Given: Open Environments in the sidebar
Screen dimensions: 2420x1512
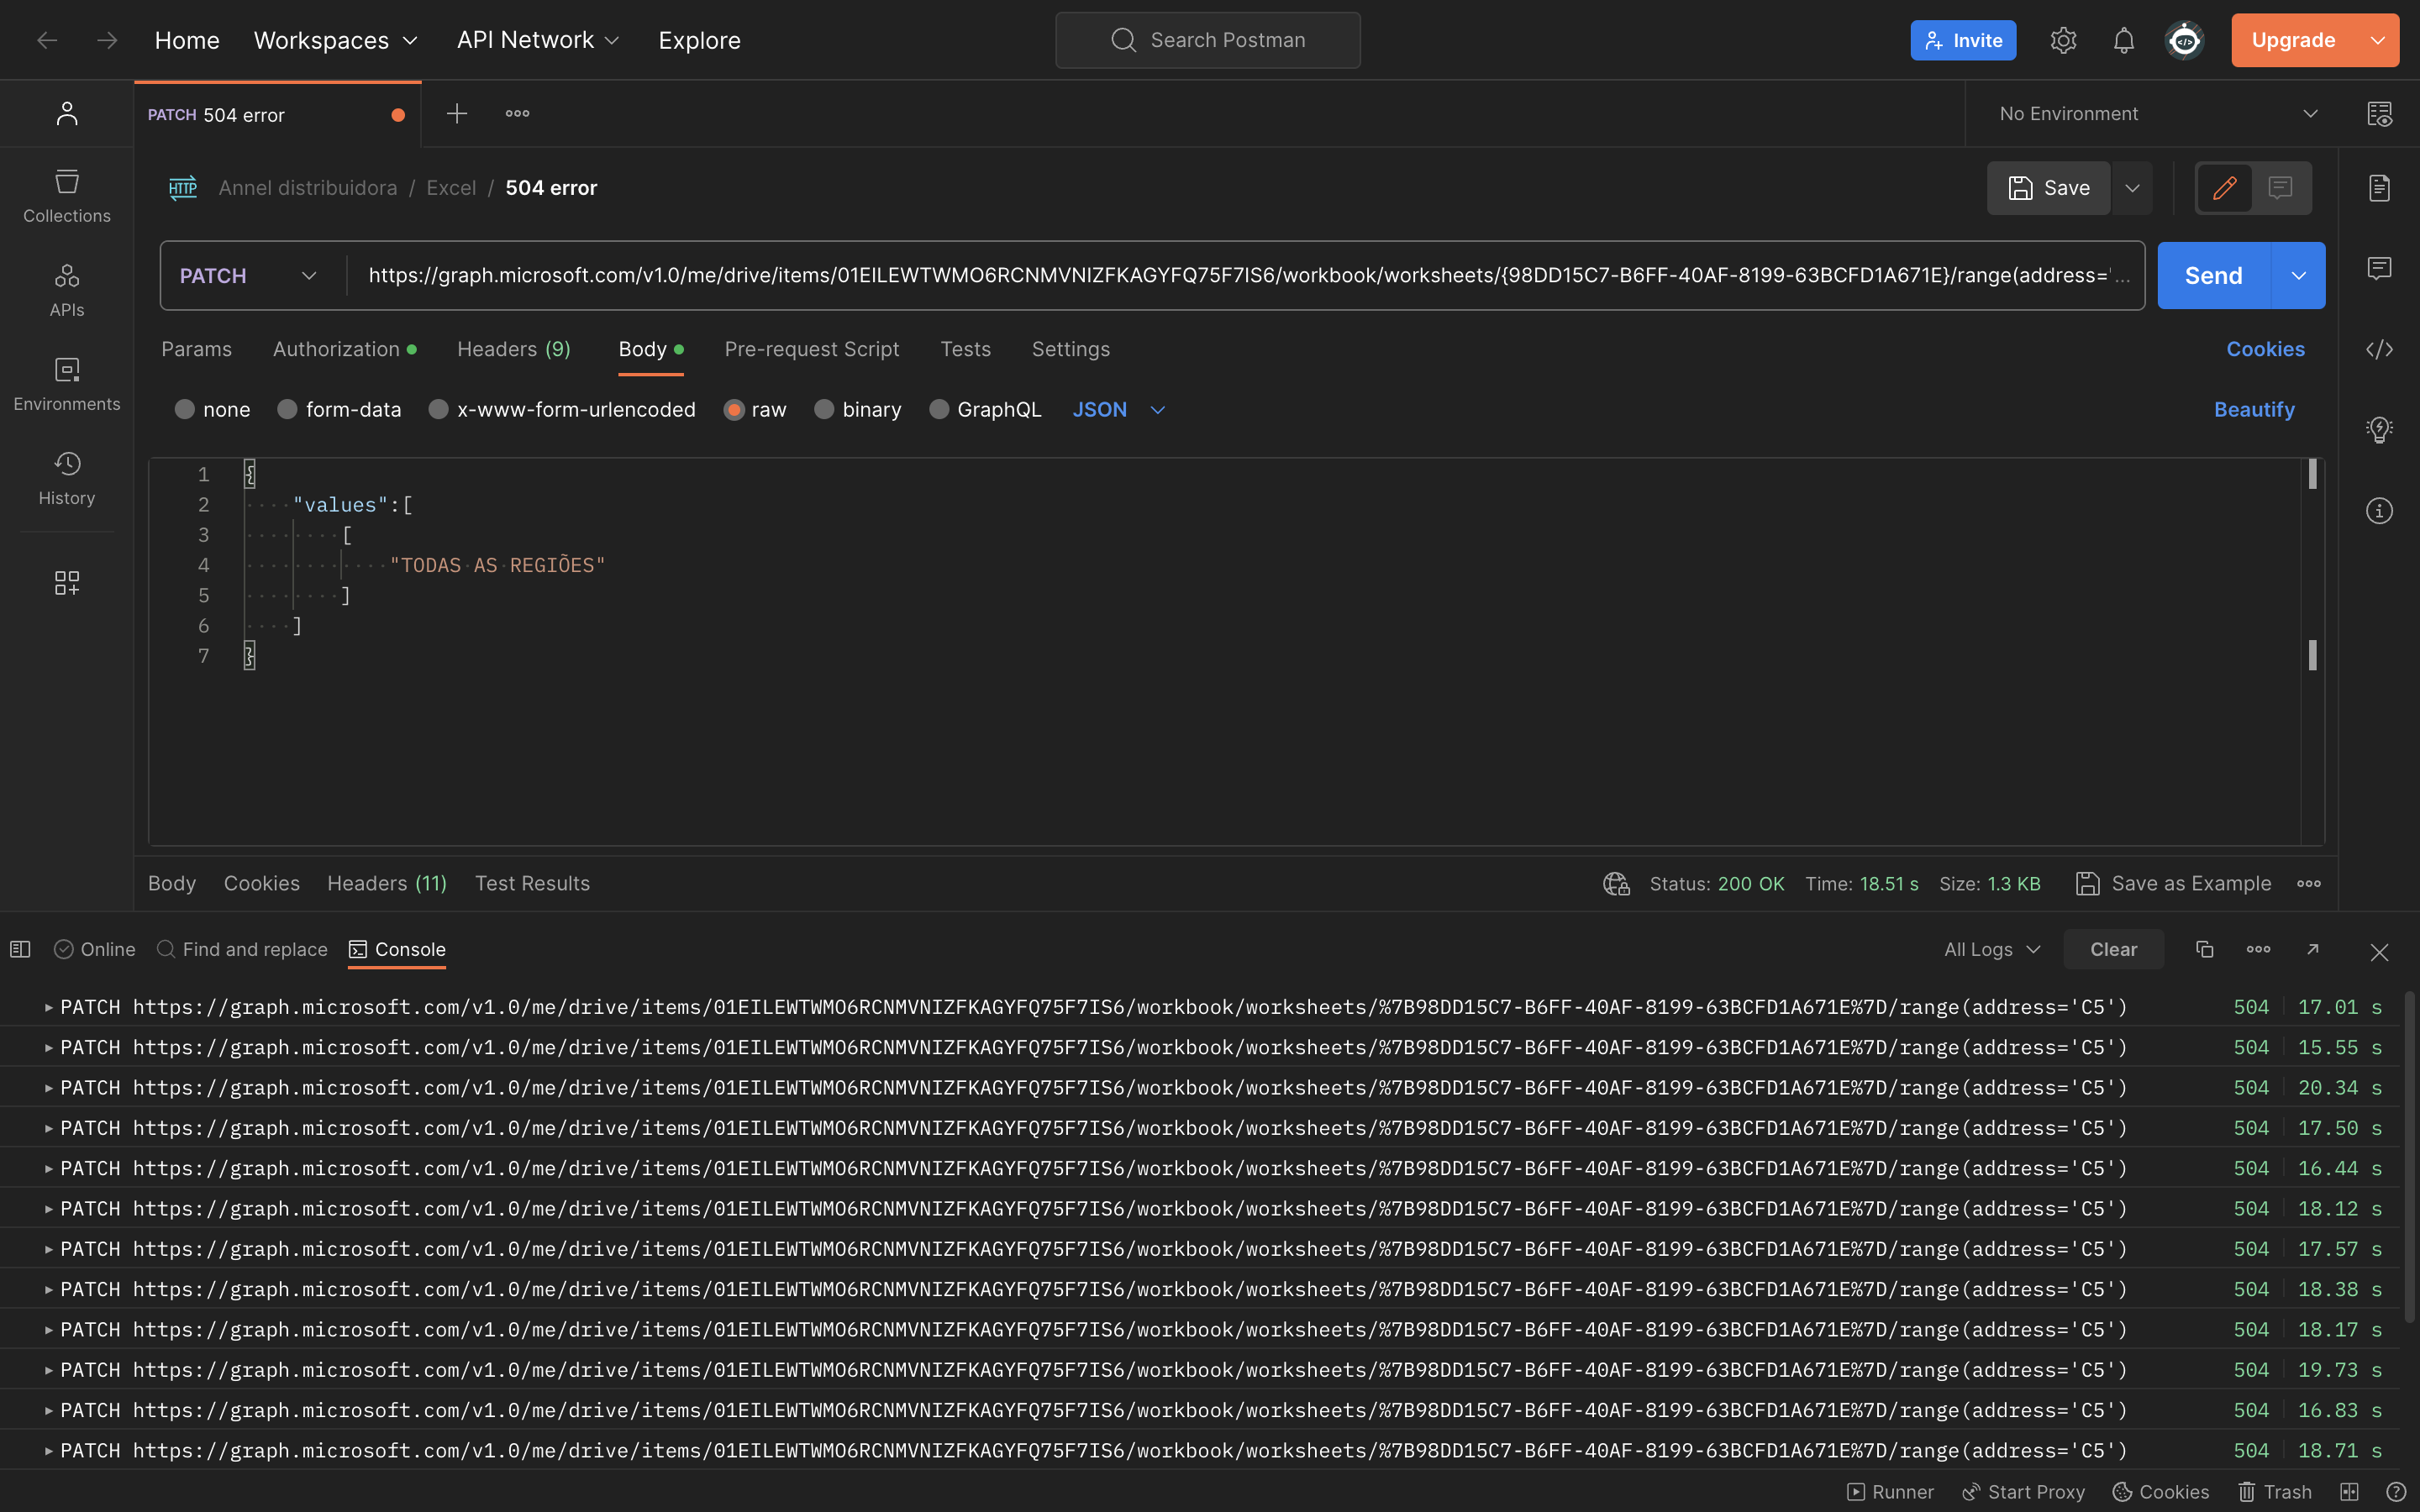Looking at the screenshot, I should (x=67, y=384).
